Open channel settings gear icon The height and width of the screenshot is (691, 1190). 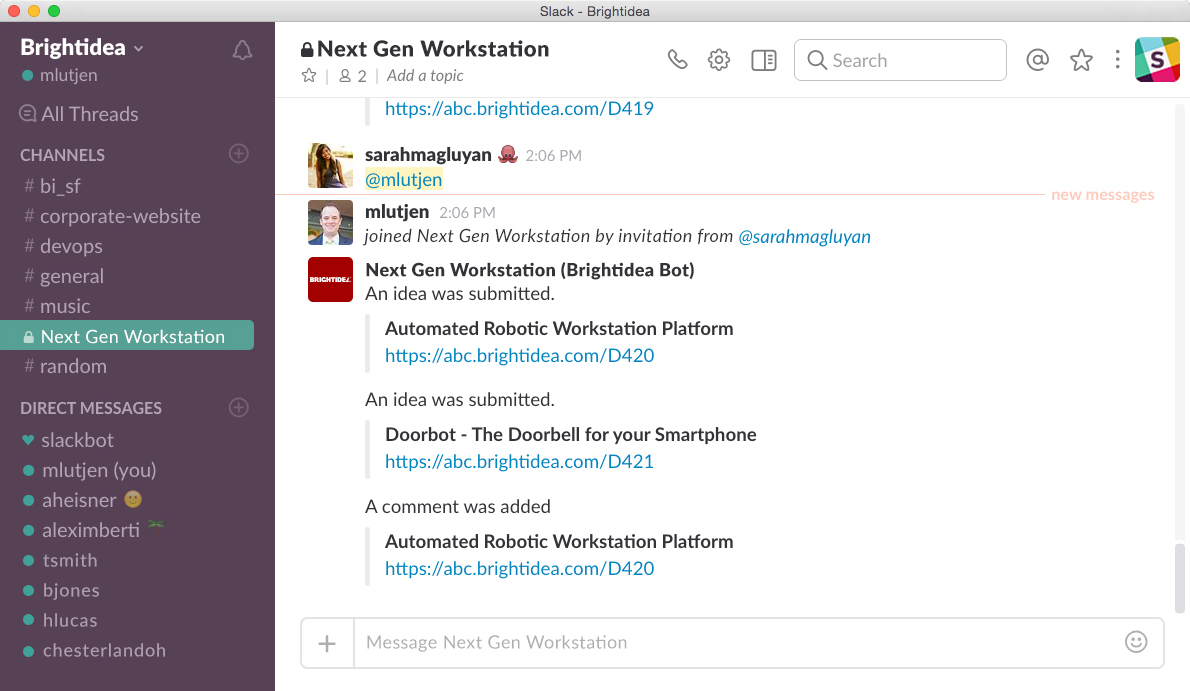[718, 60]
